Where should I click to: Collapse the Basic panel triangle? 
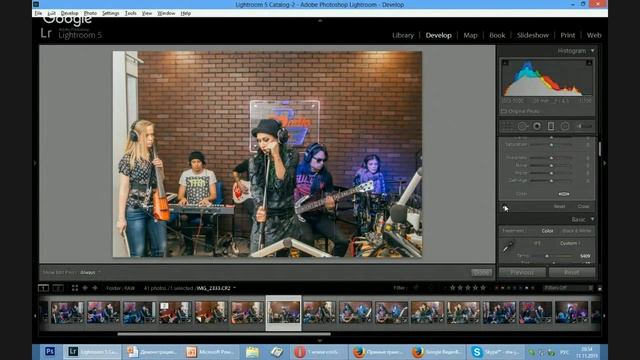coord(593,219)
